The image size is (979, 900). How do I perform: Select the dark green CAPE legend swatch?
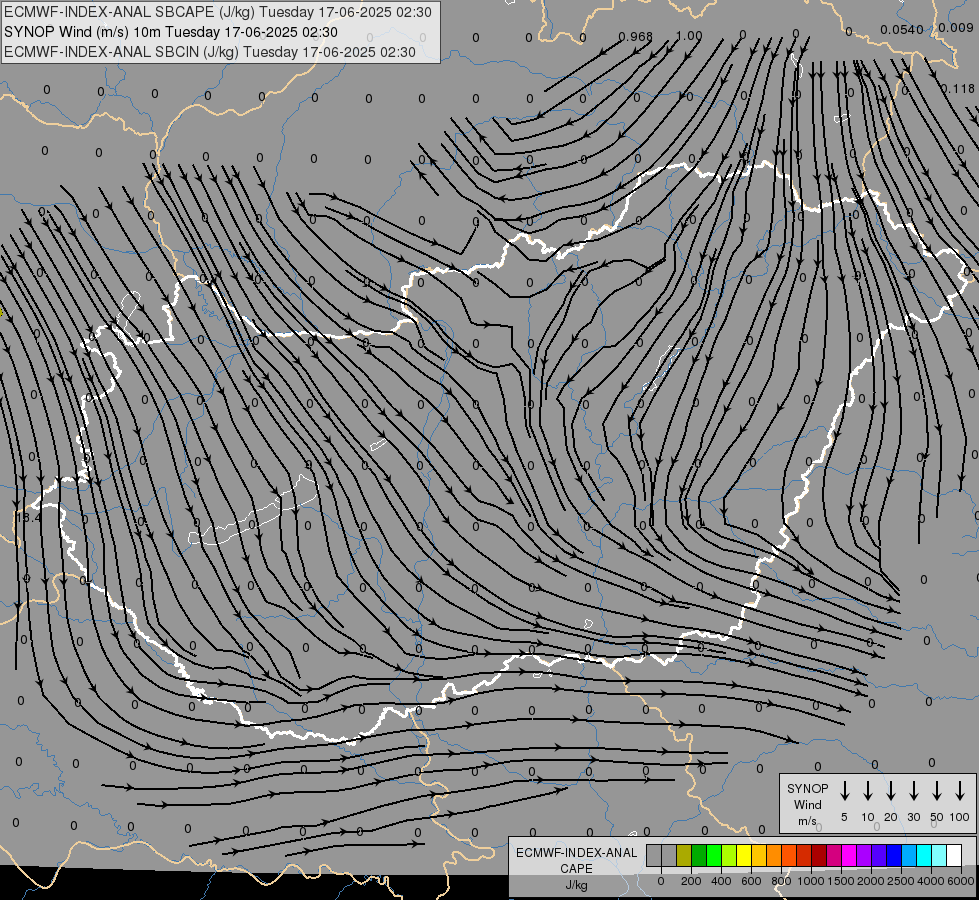click(699, 855)
